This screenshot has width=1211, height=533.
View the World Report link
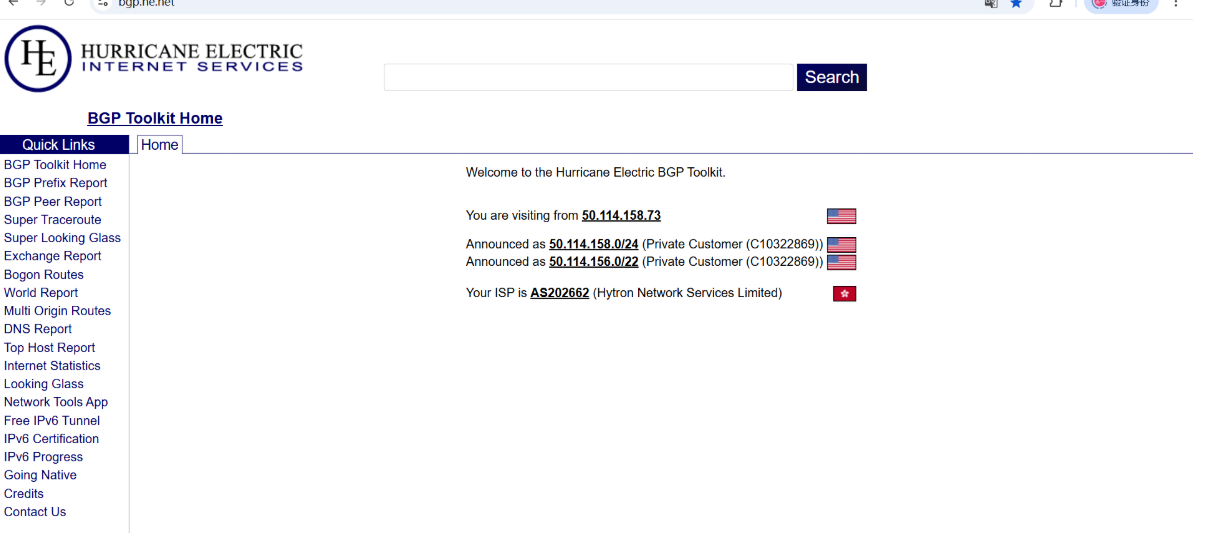click(x=41, y=293)
